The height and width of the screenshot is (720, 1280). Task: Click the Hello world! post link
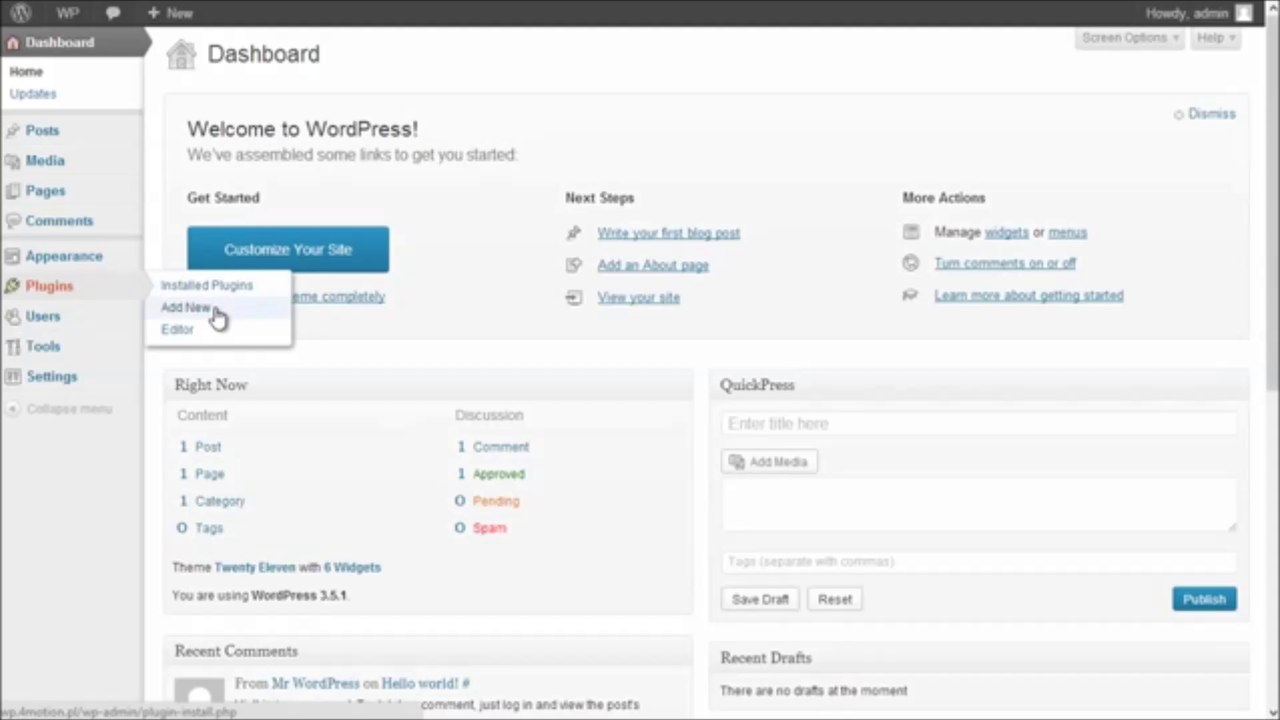[x=420, y=683]
